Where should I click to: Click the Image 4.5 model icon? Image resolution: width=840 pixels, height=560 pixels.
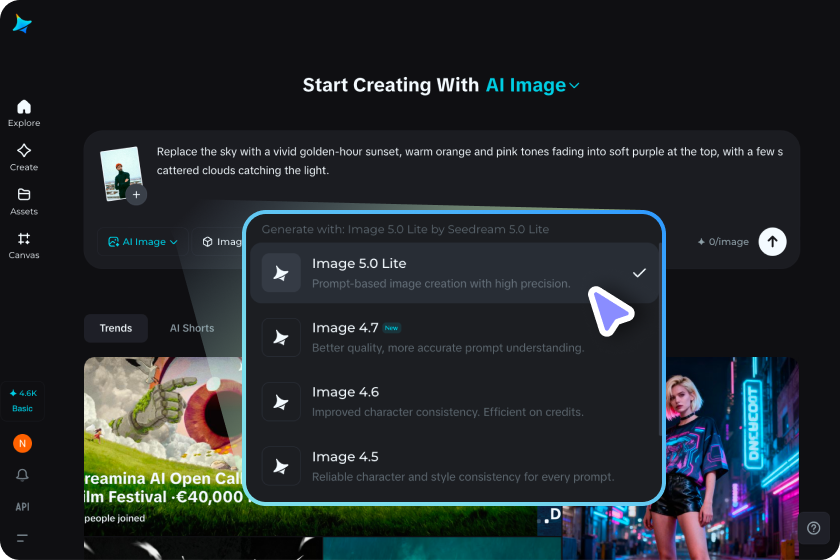tap(281, 466)
